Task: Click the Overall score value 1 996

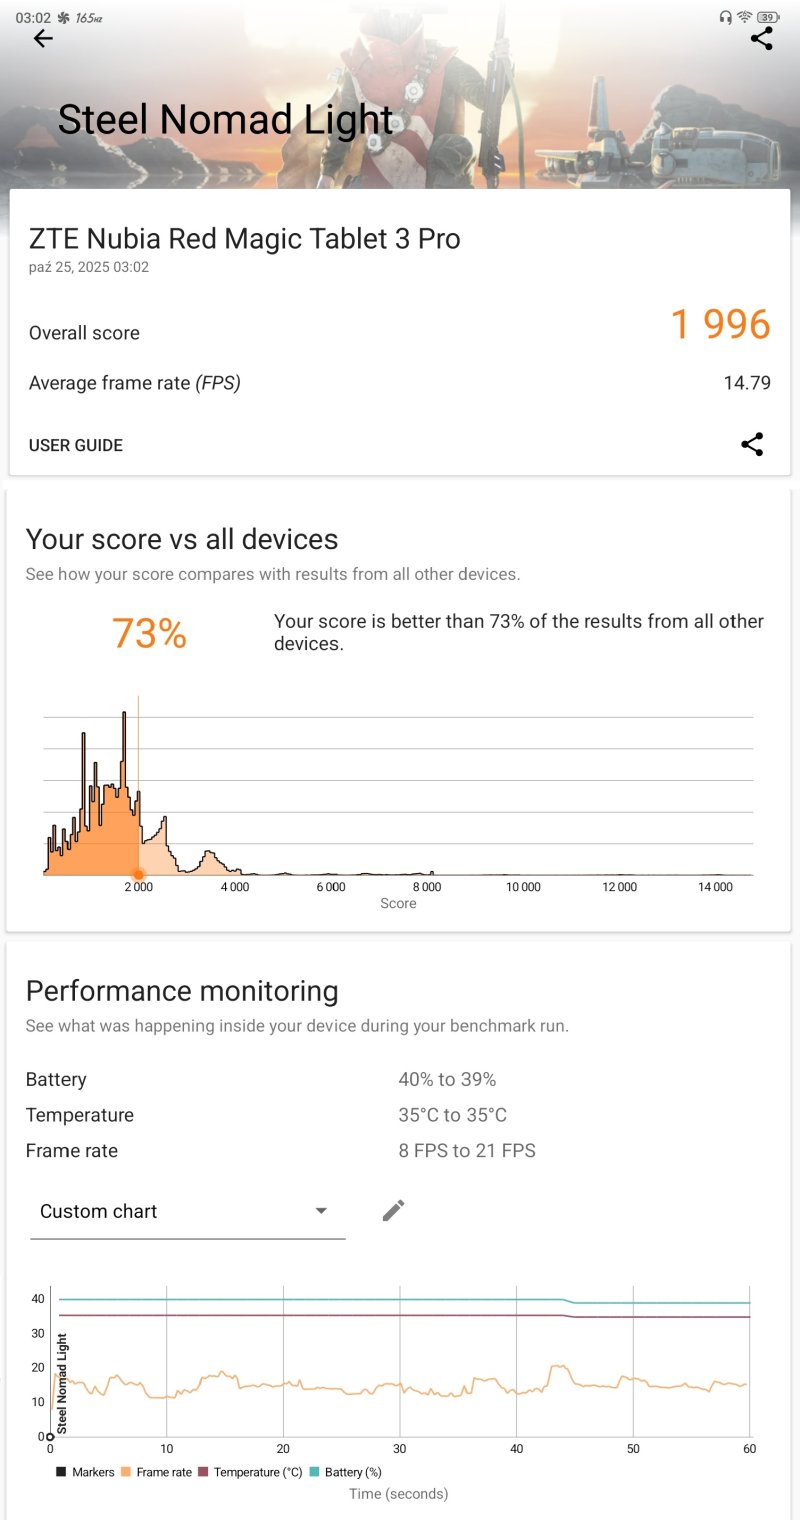Action: pos(720,325)
